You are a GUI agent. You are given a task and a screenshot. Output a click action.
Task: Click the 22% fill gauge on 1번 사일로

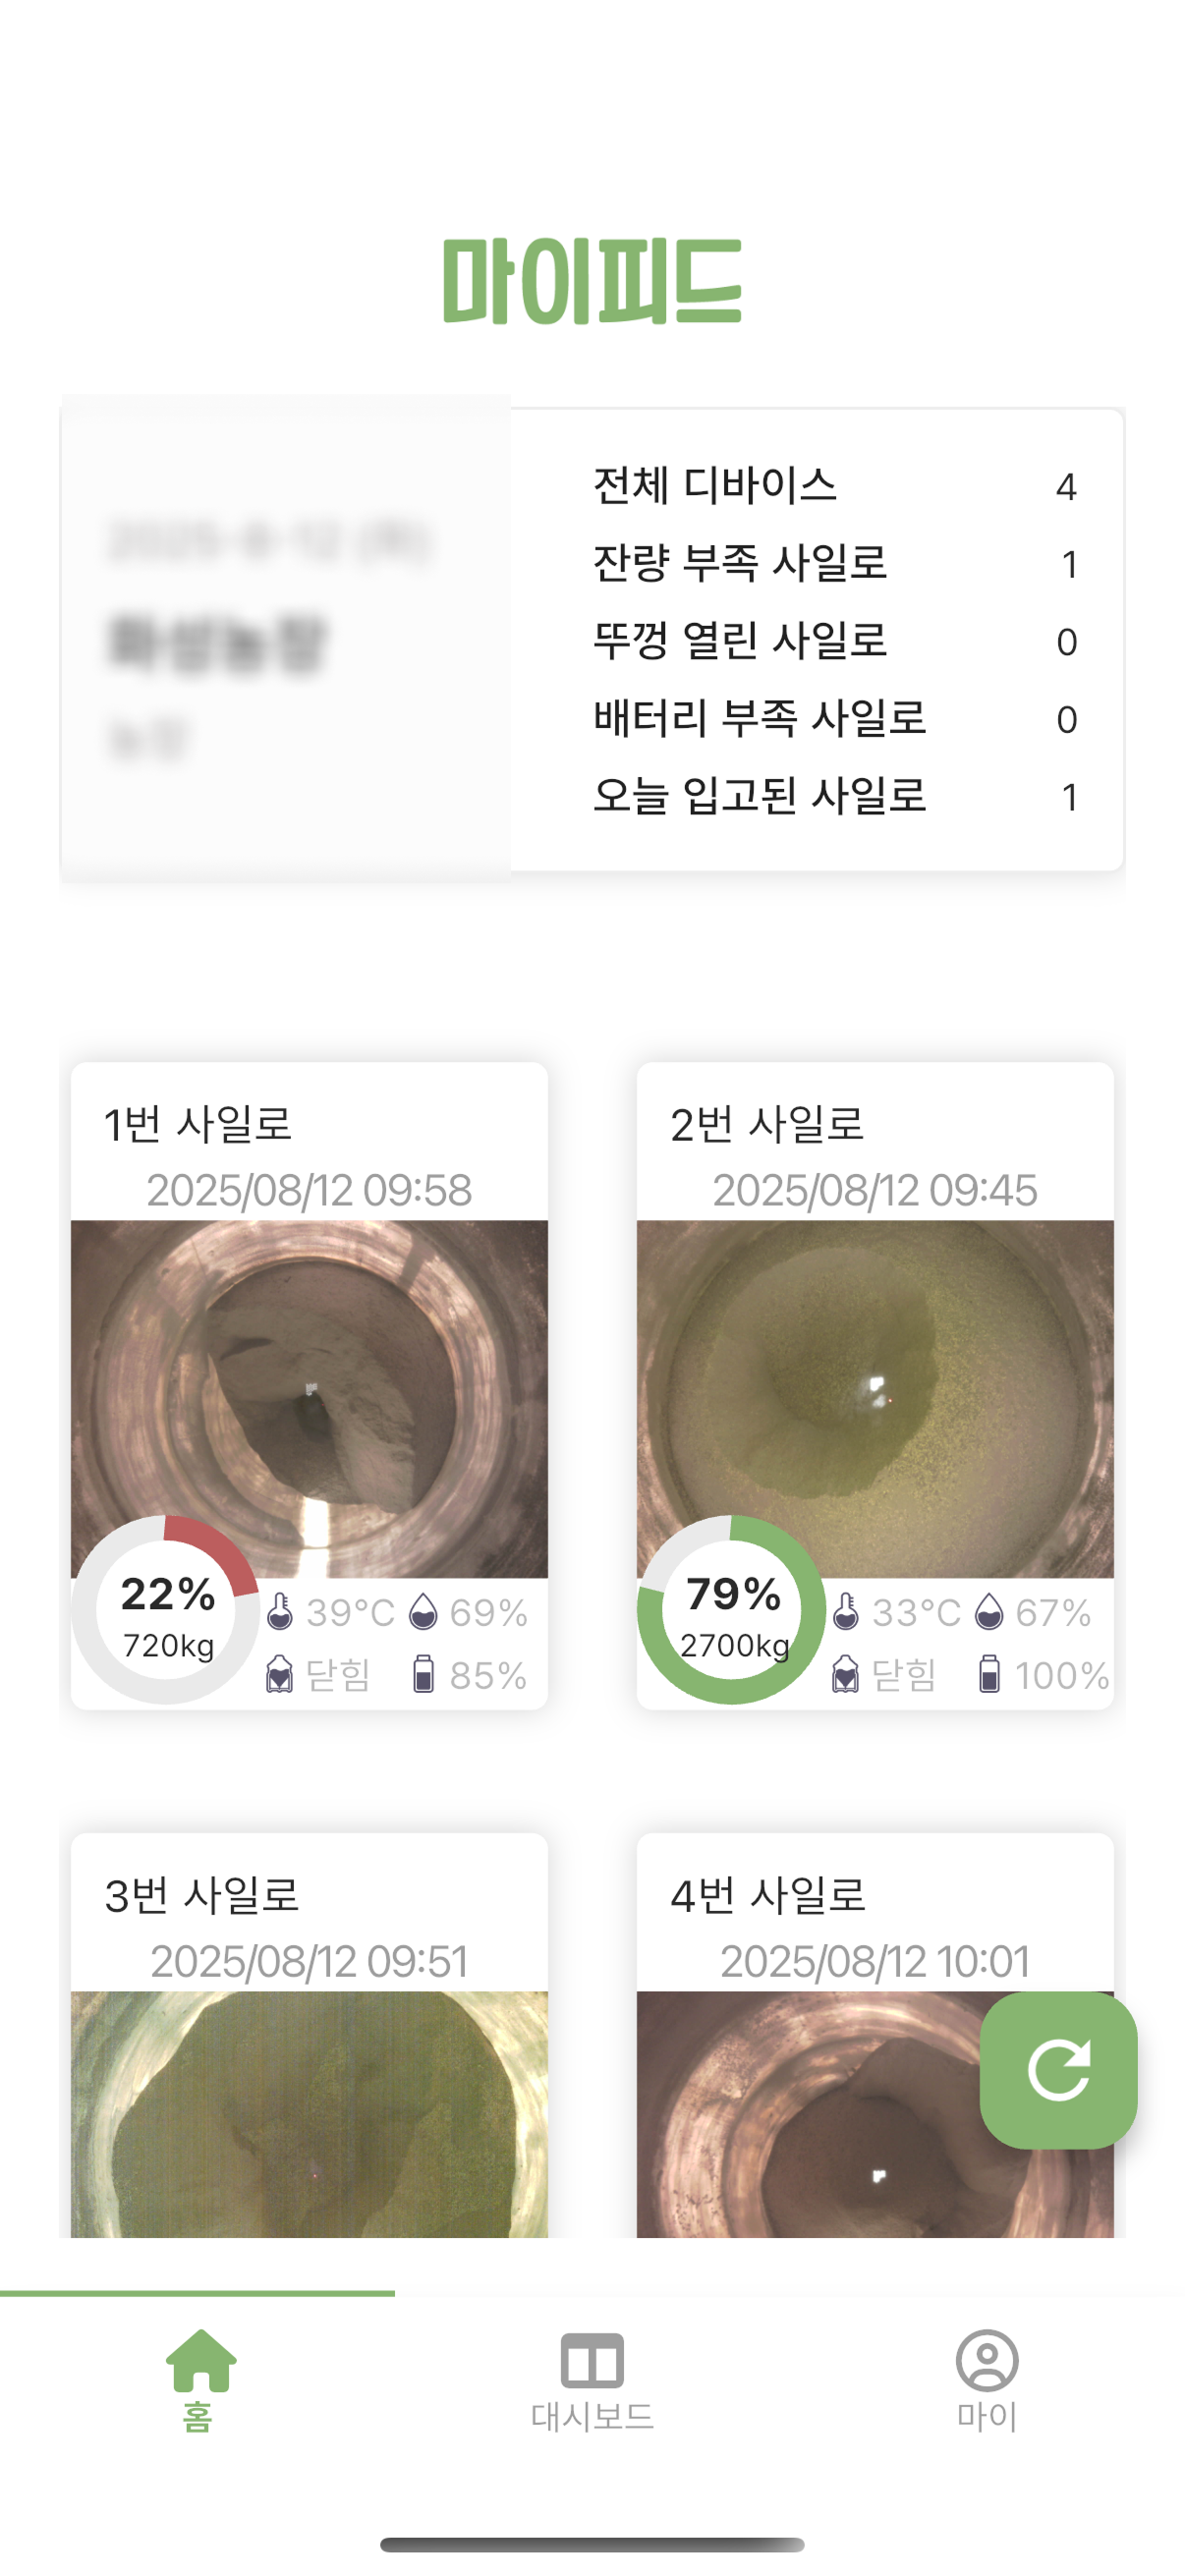166,1609
